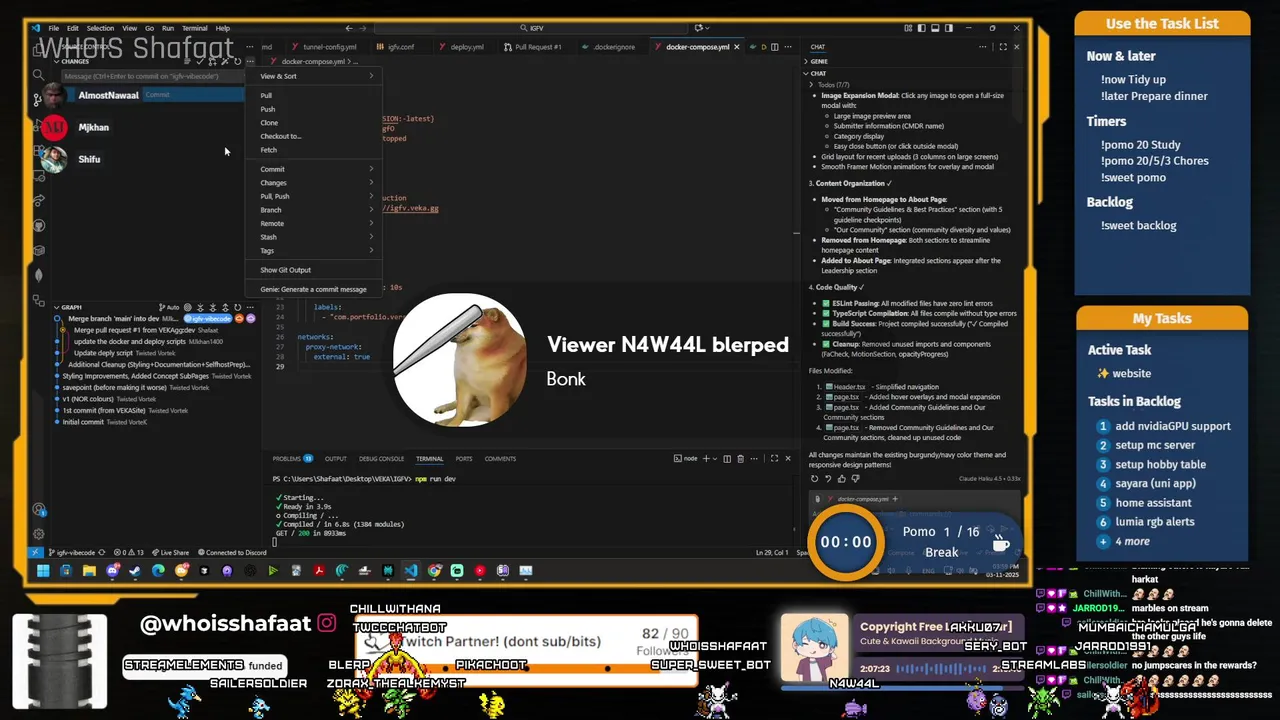Collapse the GRAPH section
1280x720 pixels.
(x=68, y=308)
